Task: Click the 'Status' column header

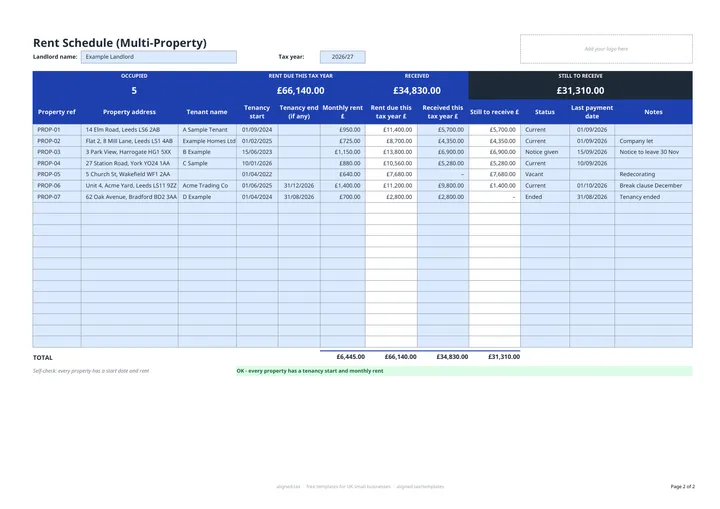Action: point(545,112)
